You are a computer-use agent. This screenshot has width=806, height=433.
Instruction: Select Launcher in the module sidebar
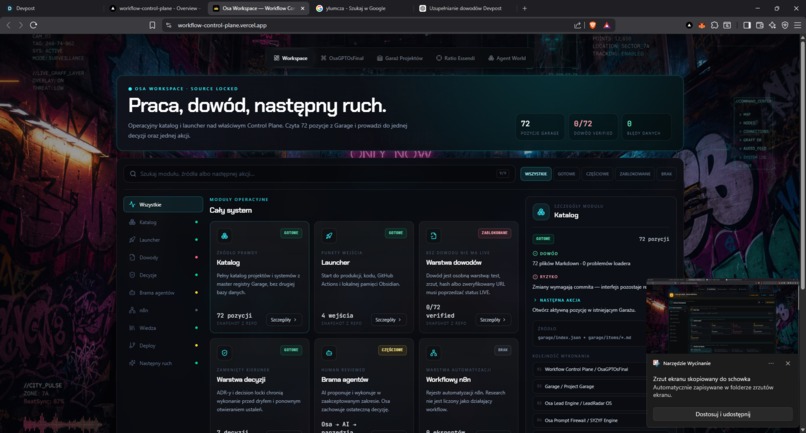pos(163,240)
